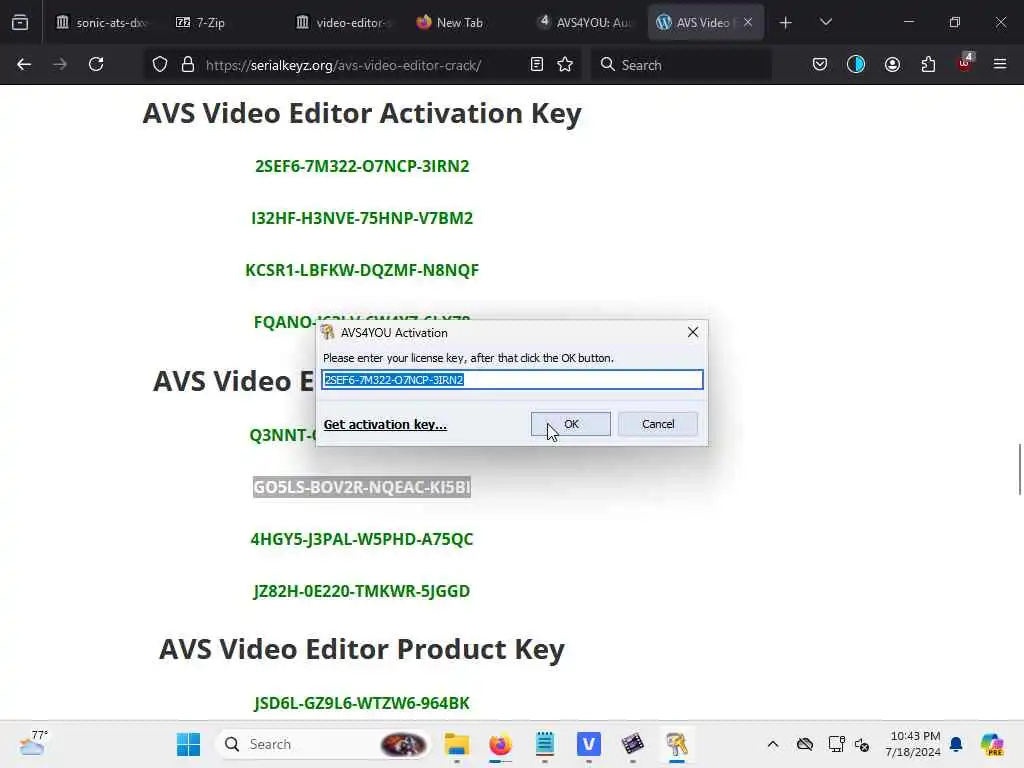
Task: Expand the list all tabs dropdown
Action: point(826,23)
